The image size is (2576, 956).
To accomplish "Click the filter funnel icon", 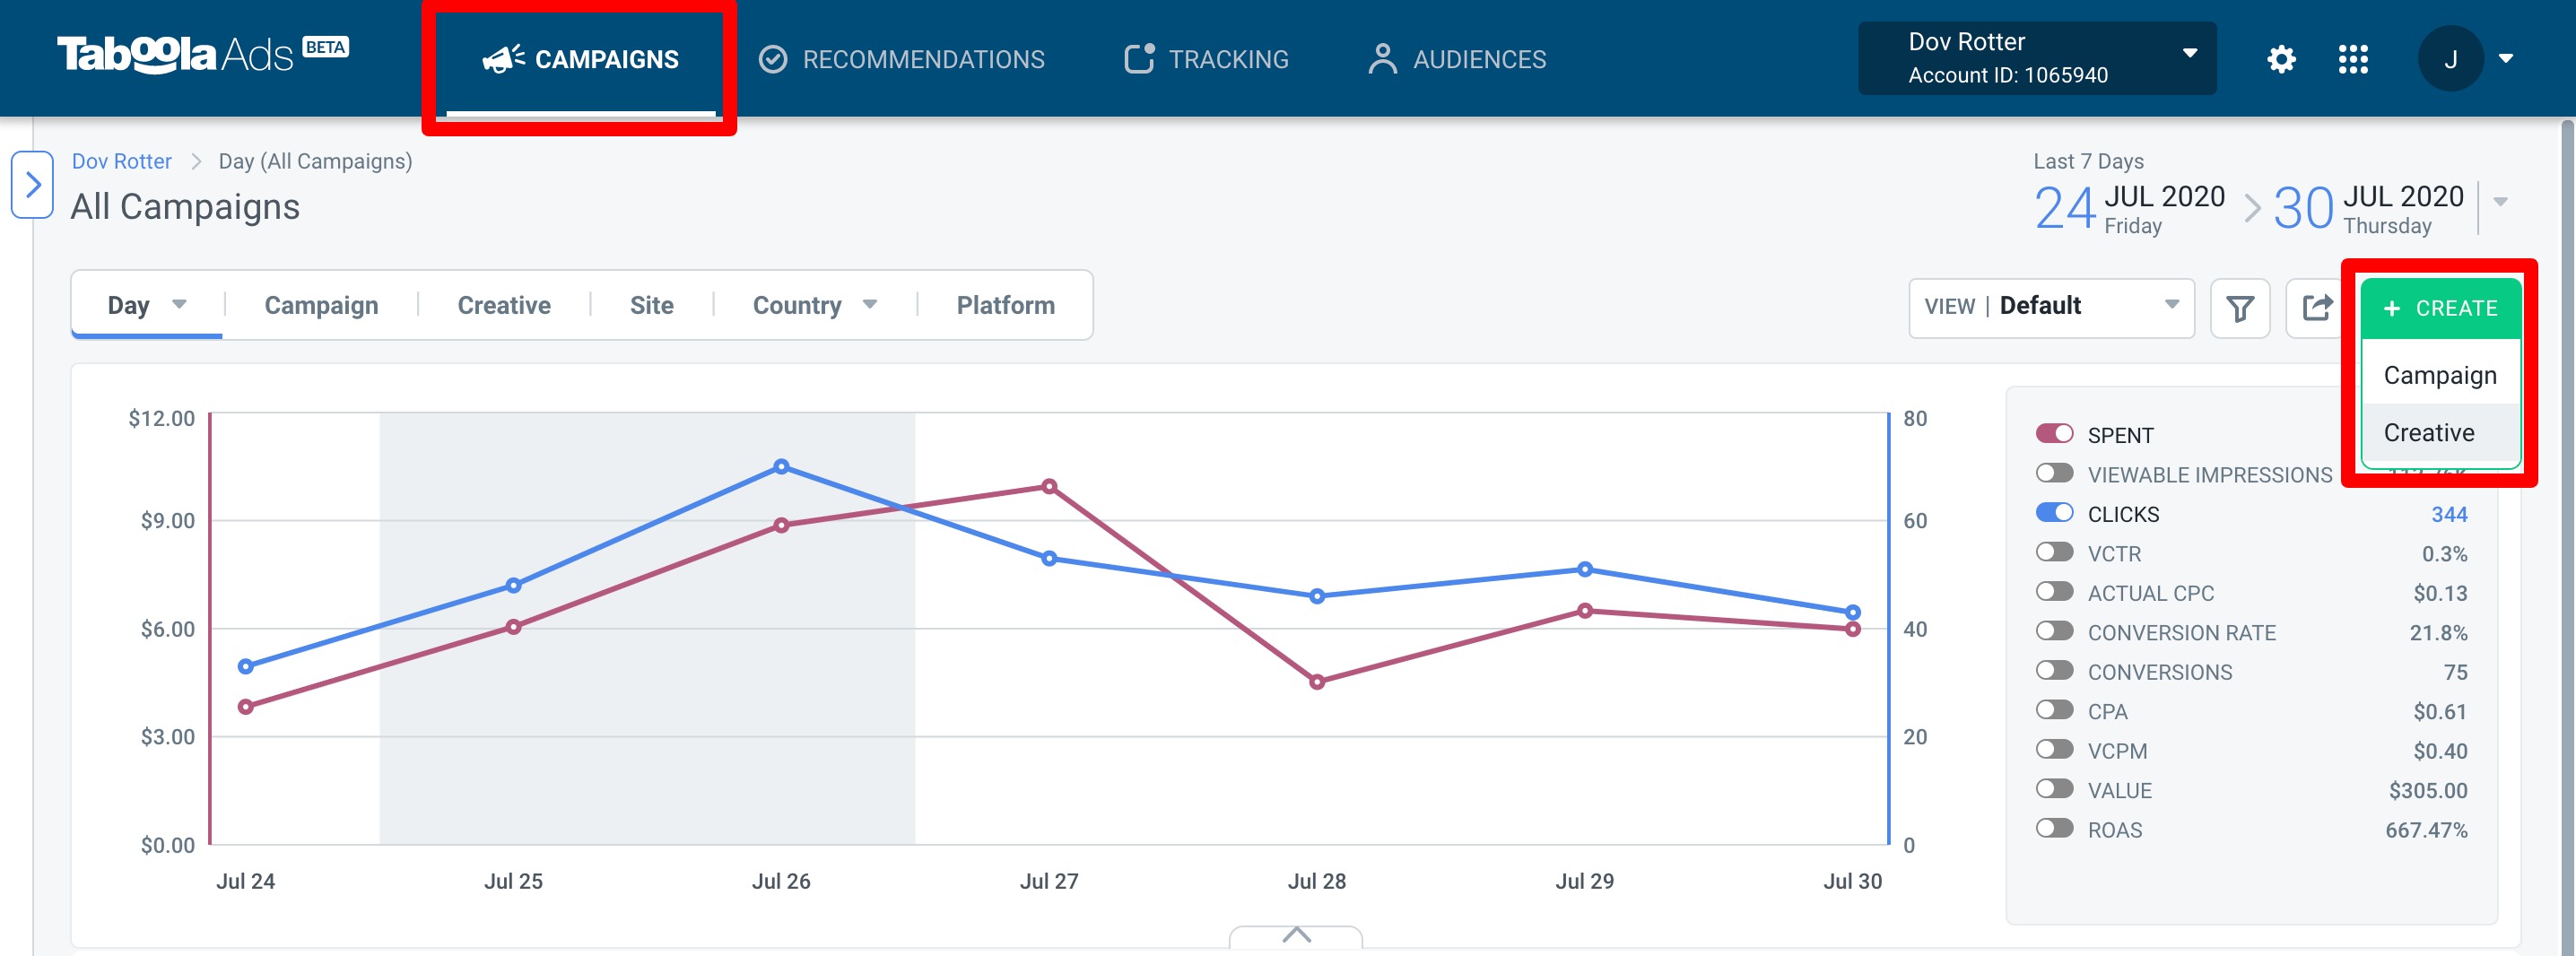I will point(2240,308).
